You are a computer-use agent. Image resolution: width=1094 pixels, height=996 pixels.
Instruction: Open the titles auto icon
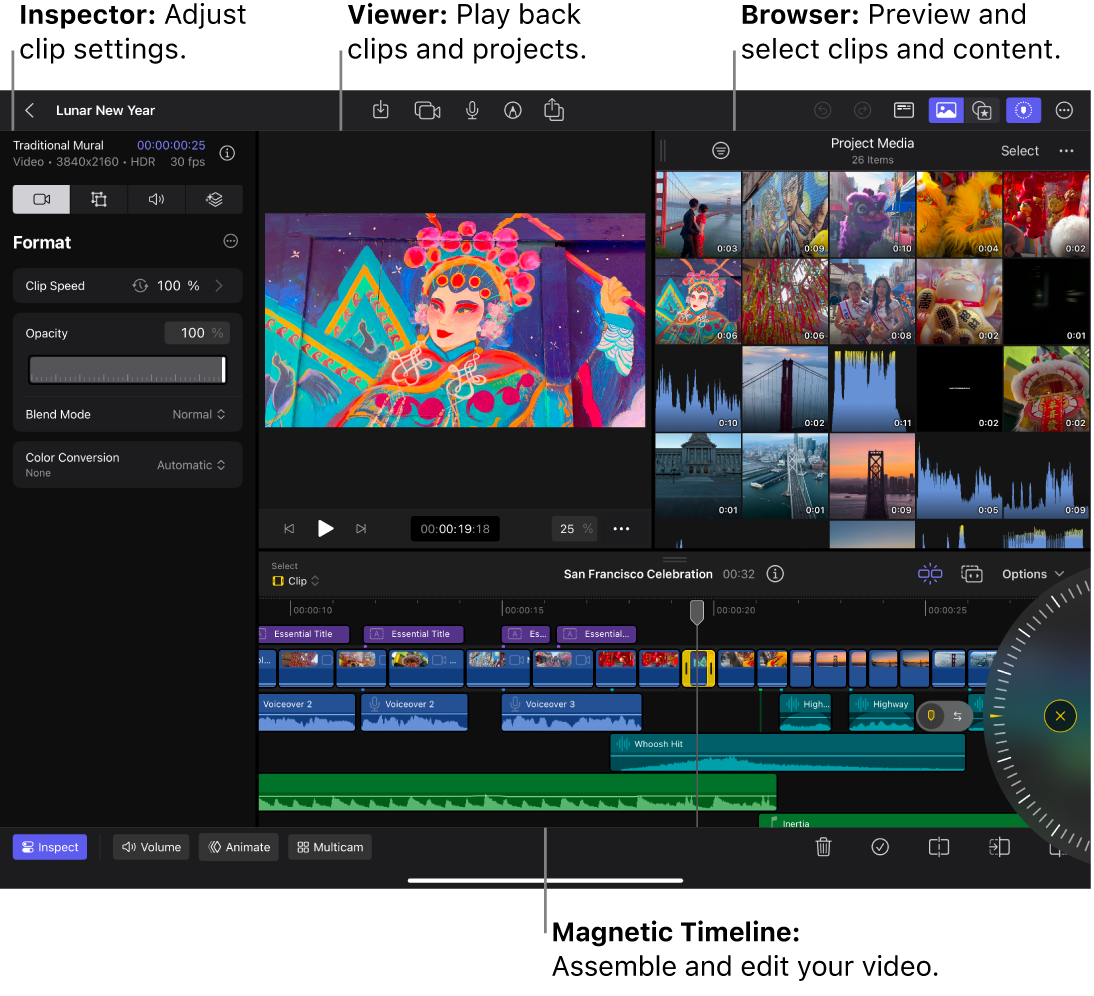513,110
